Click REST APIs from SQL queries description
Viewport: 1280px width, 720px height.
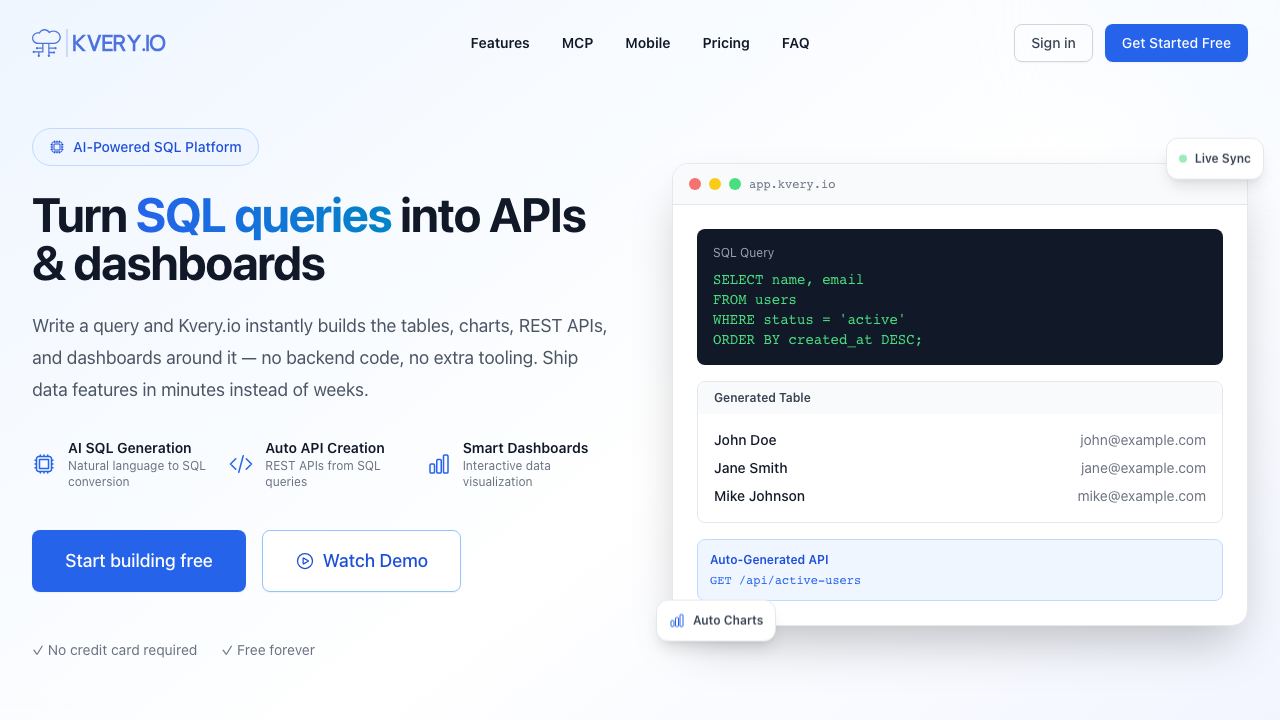coord(323,474)
